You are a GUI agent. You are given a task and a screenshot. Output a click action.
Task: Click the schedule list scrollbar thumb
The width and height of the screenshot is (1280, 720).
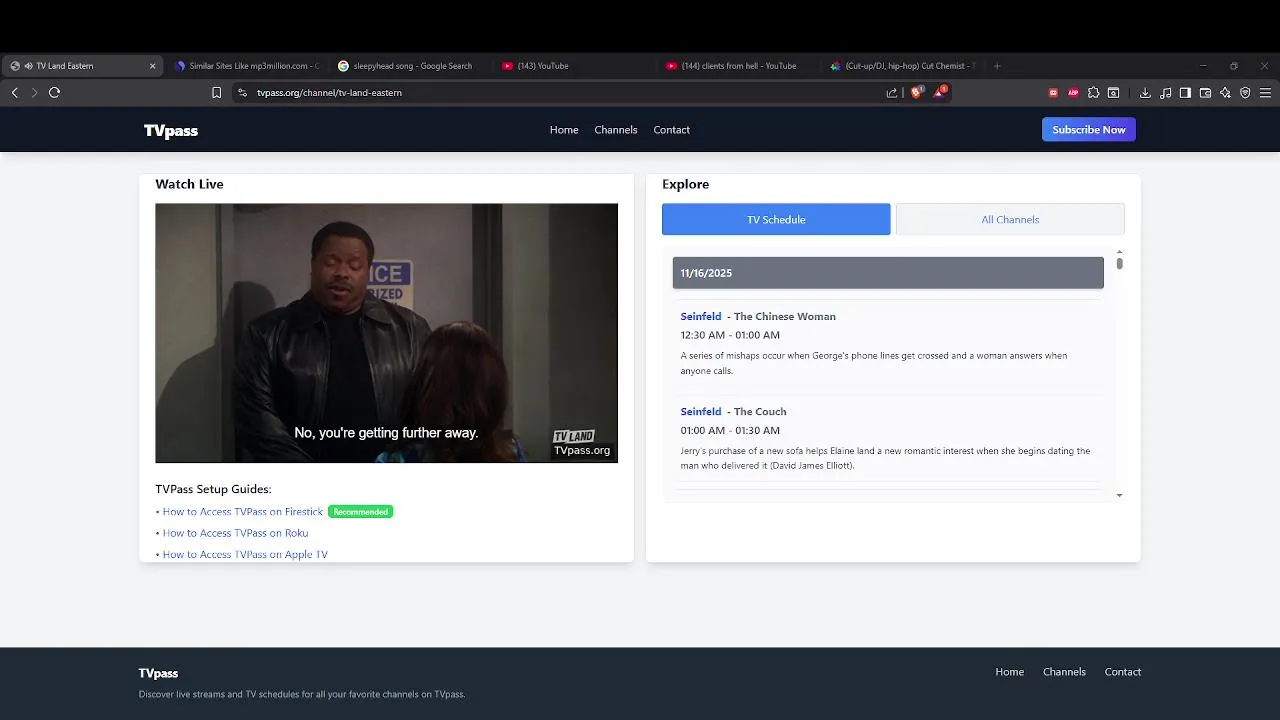[x=1119, y=264]
